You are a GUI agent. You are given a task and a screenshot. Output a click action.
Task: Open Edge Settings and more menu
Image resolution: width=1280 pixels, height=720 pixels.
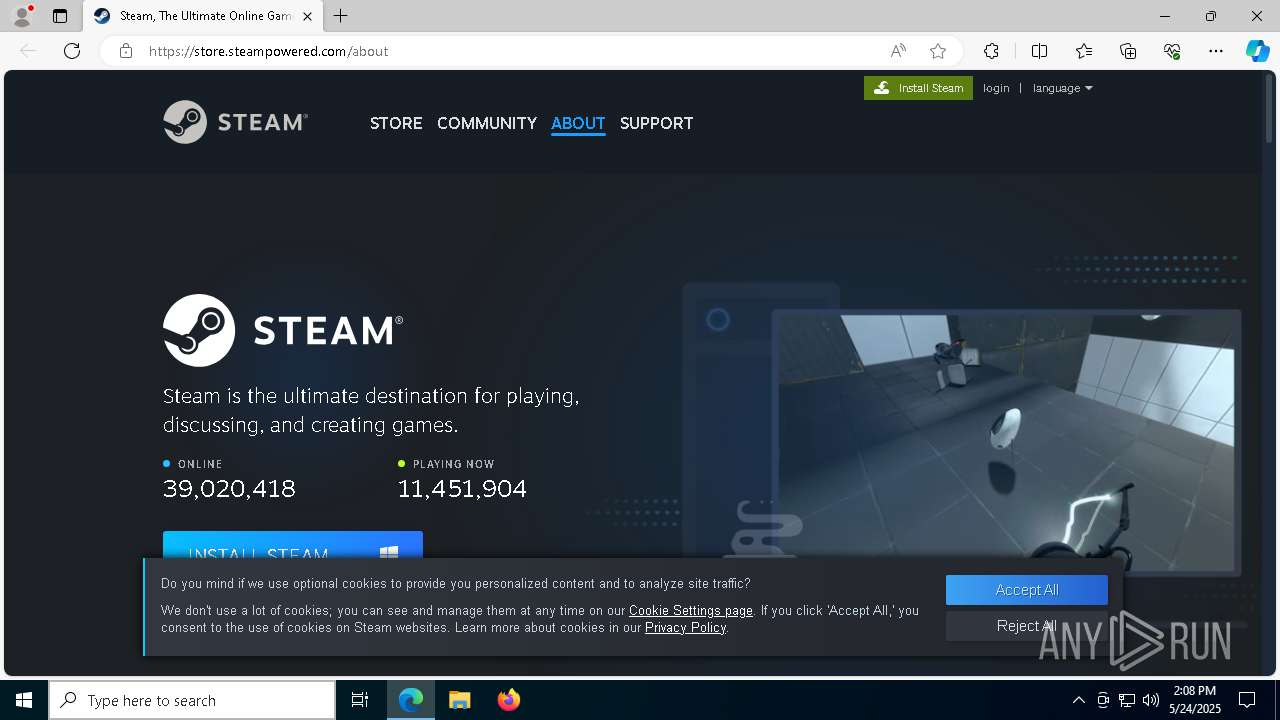pyautogui.click(x=1216, y=51)
